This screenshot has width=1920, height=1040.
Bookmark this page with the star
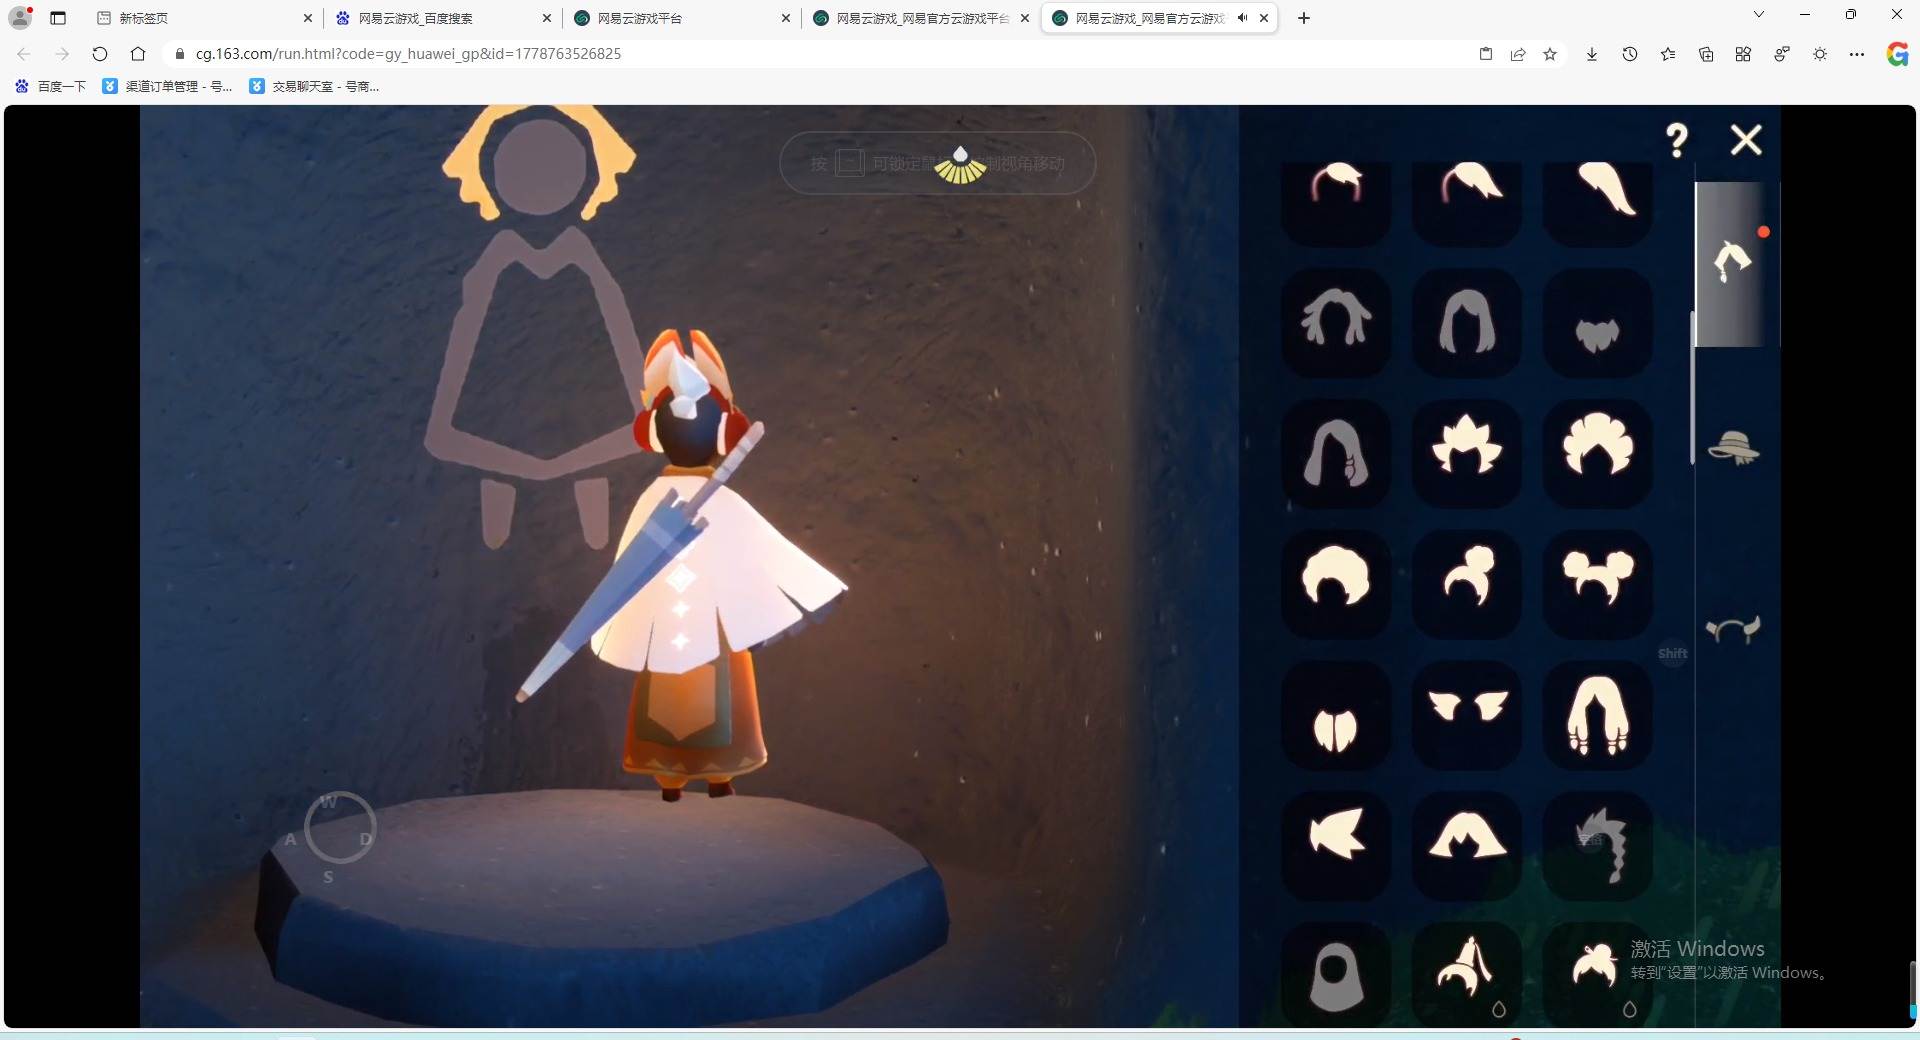1550,54
